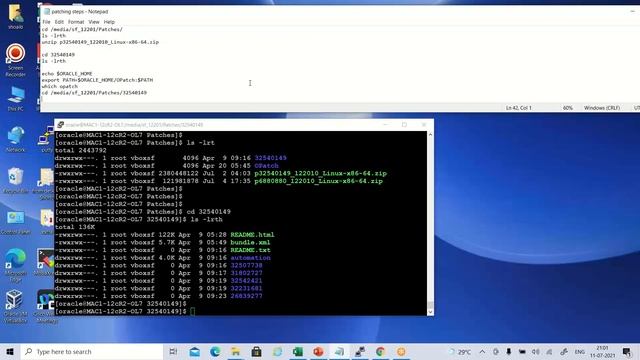Open Microsoft Edge on the taskbar
This screenshot has width=640, height=360.
[215, 351]
